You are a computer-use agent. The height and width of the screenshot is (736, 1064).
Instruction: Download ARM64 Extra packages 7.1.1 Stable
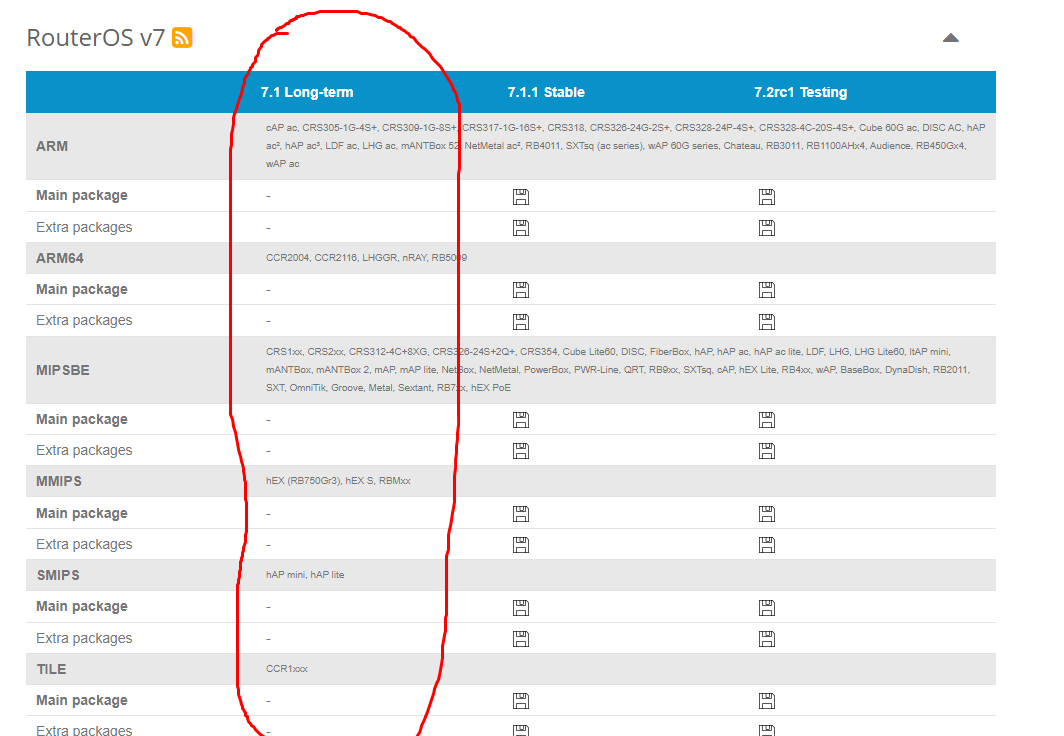pyautogui.click(x=520, y=322)
